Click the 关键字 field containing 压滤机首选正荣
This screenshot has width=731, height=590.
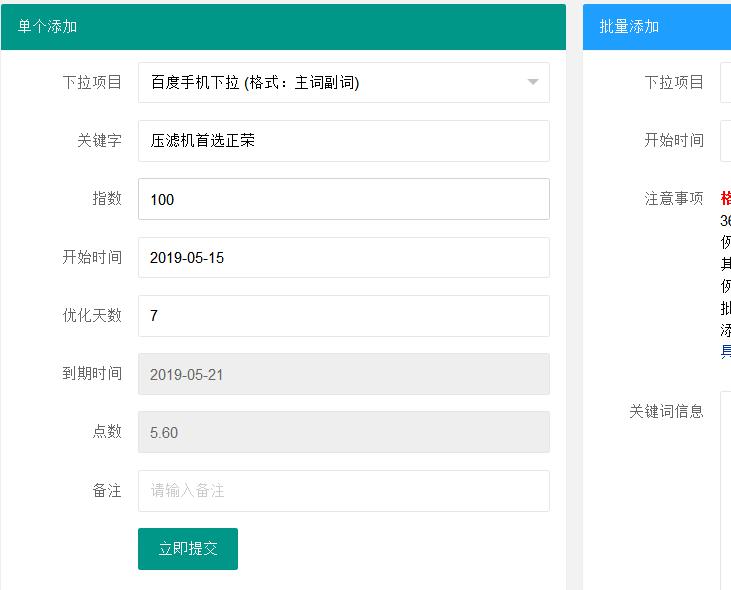coord(343,141)
